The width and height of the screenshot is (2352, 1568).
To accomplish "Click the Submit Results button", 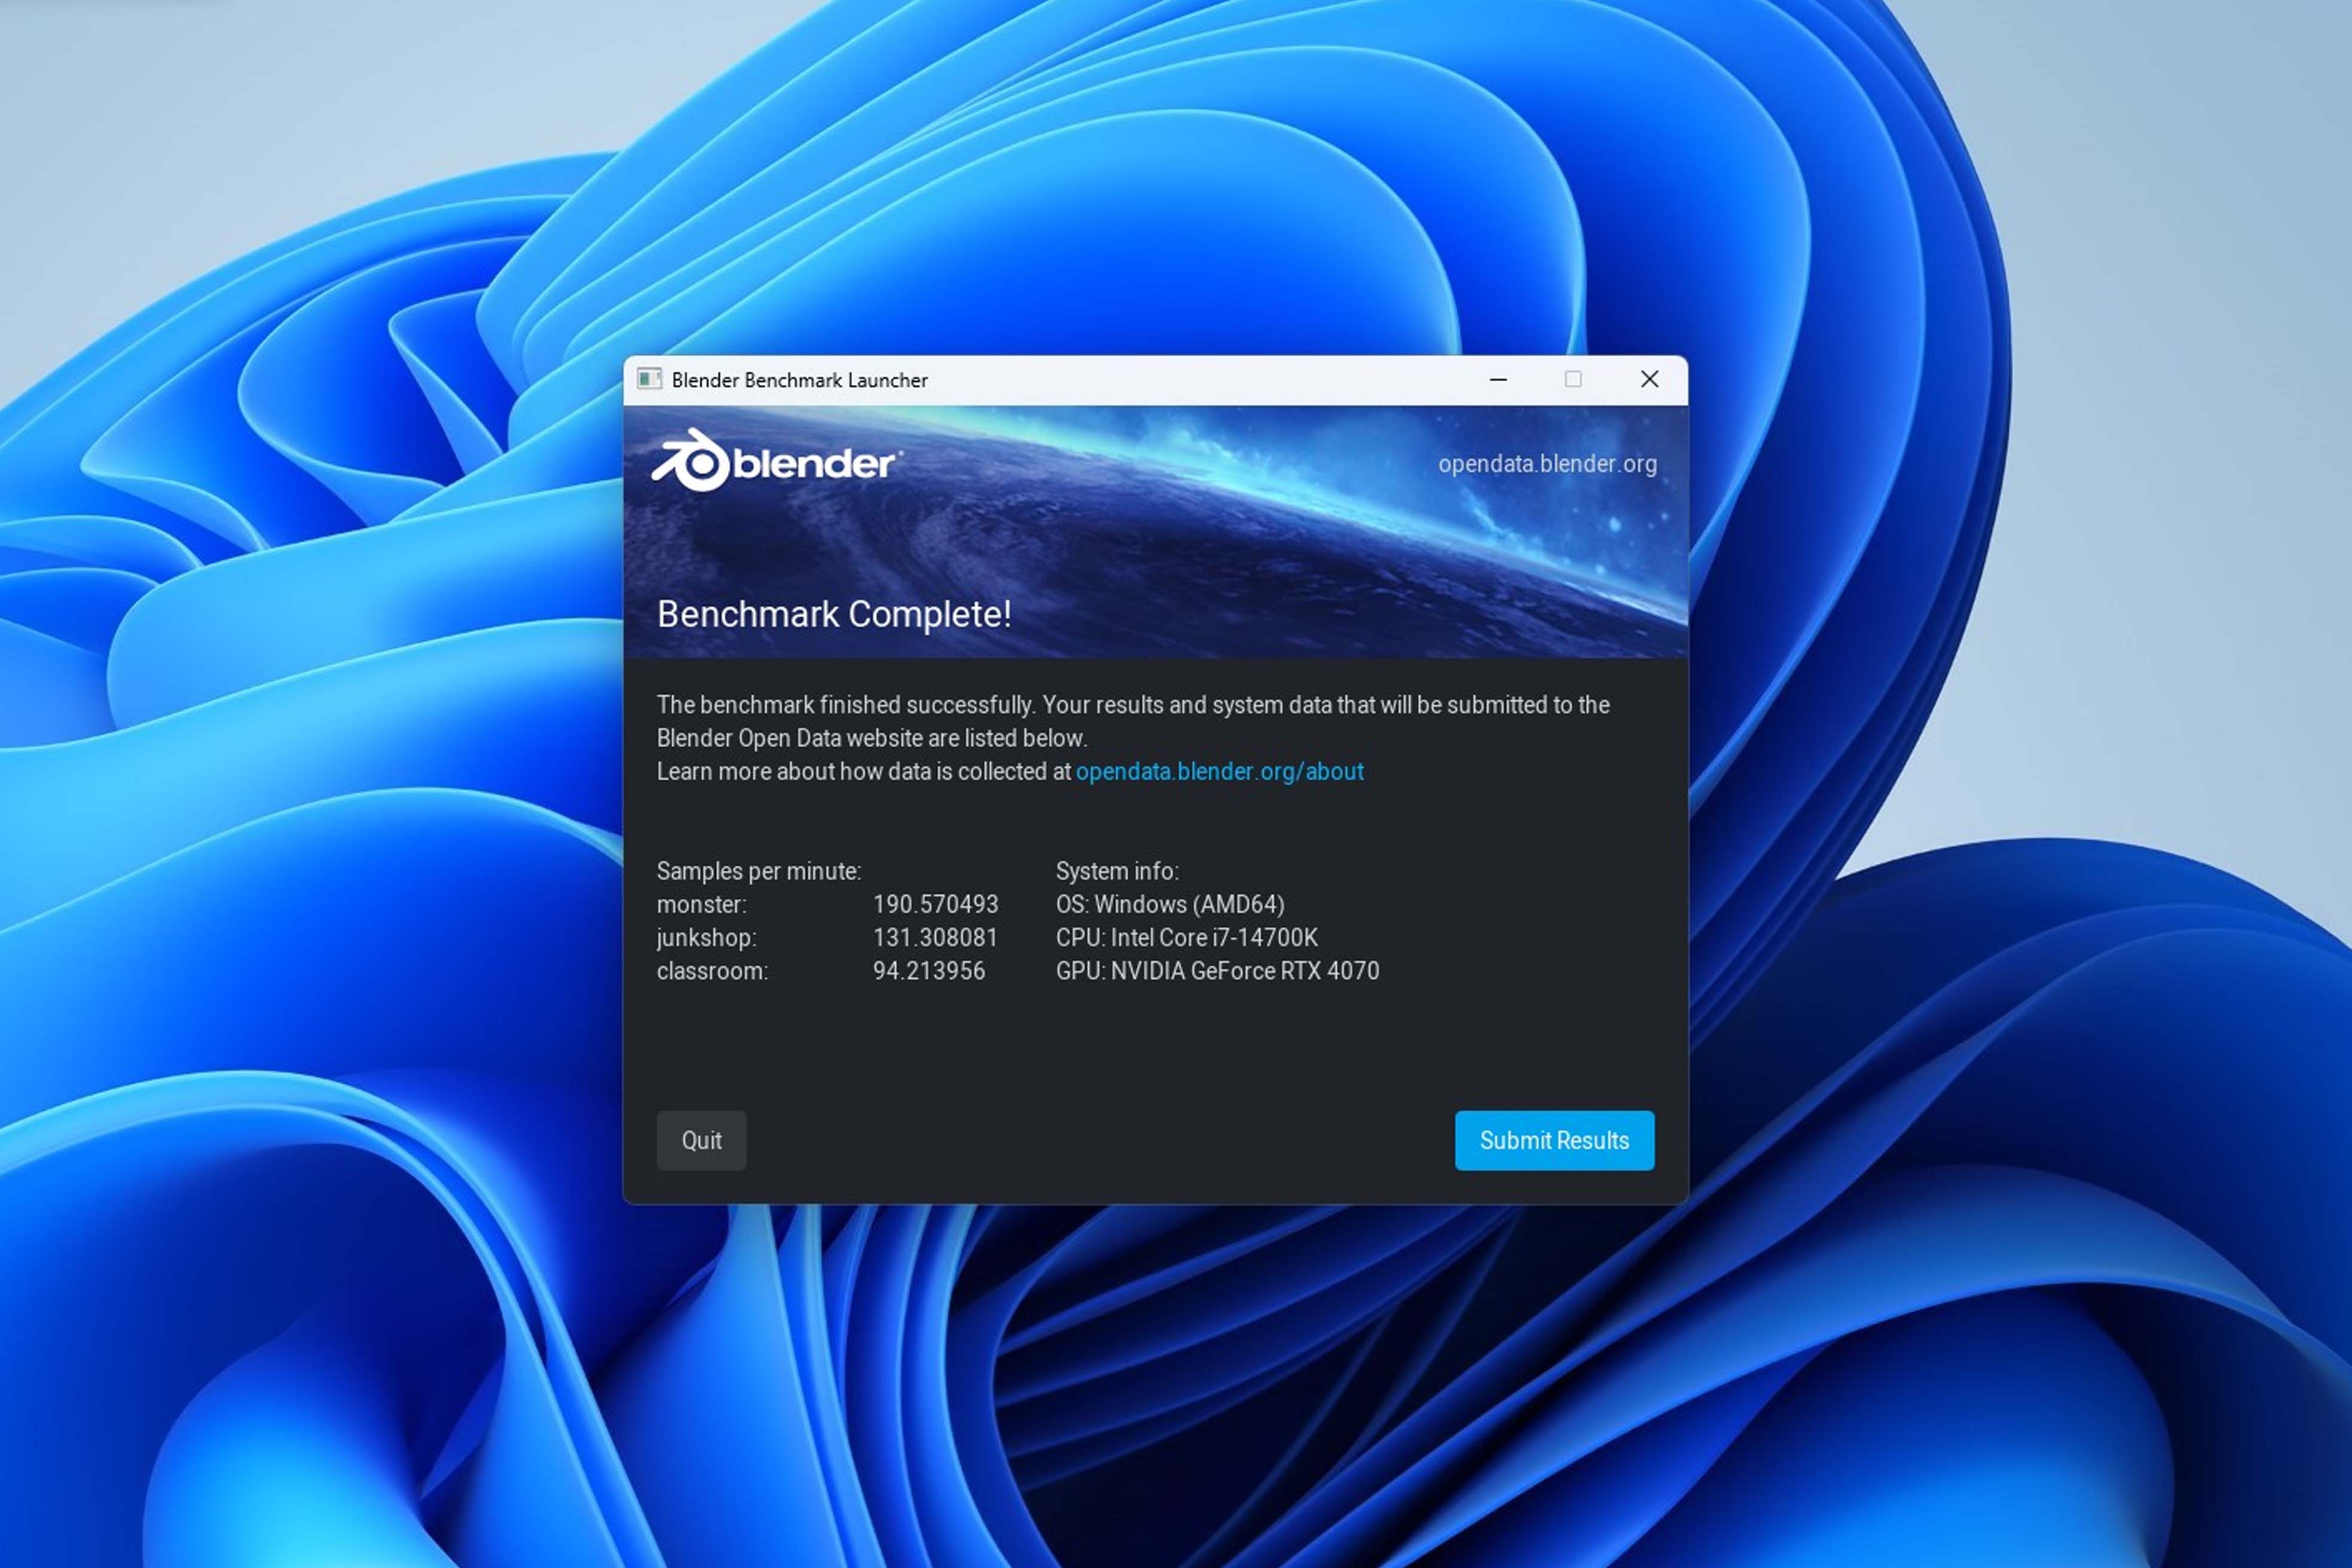I will pyautogui.click(x=1554, y=1140).
